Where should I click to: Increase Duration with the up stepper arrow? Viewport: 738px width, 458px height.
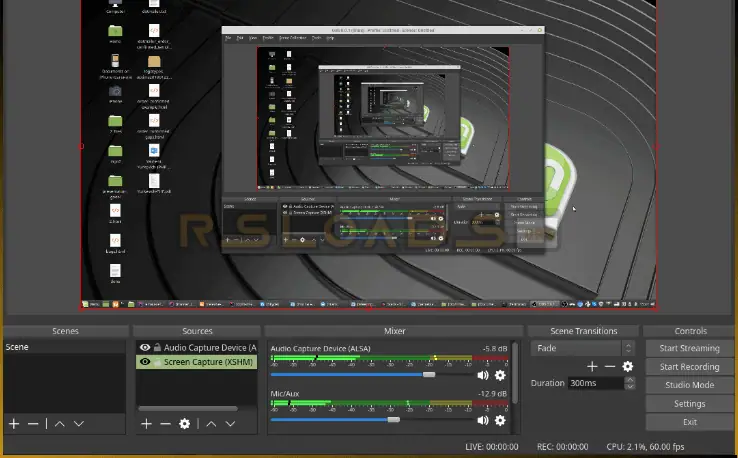pyautogui.click(x=629, y=379)
